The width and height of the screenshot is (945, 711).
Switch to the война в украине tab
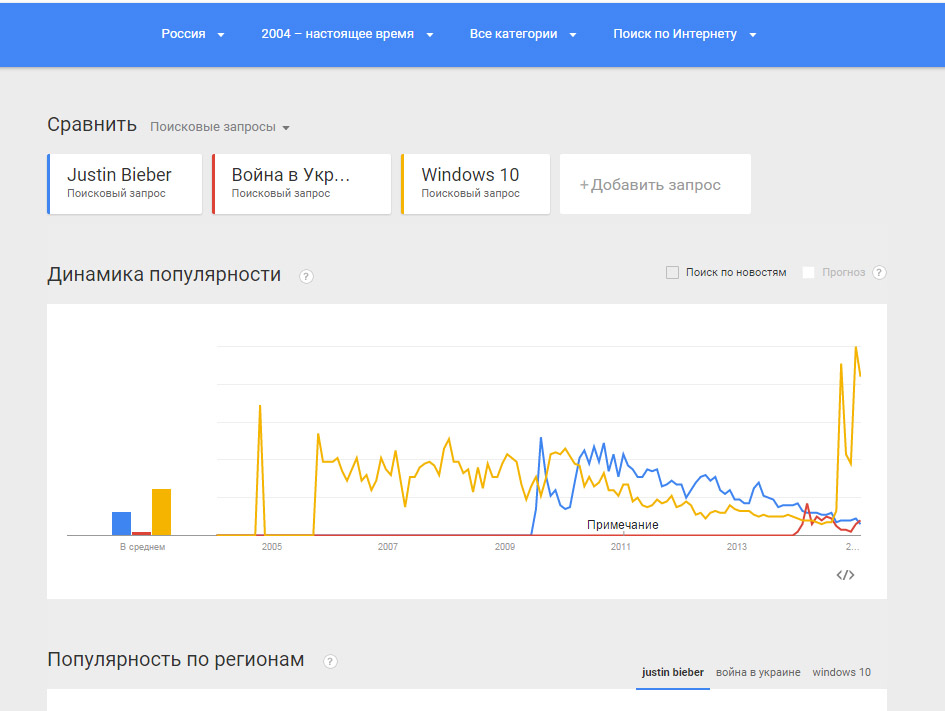758,672
